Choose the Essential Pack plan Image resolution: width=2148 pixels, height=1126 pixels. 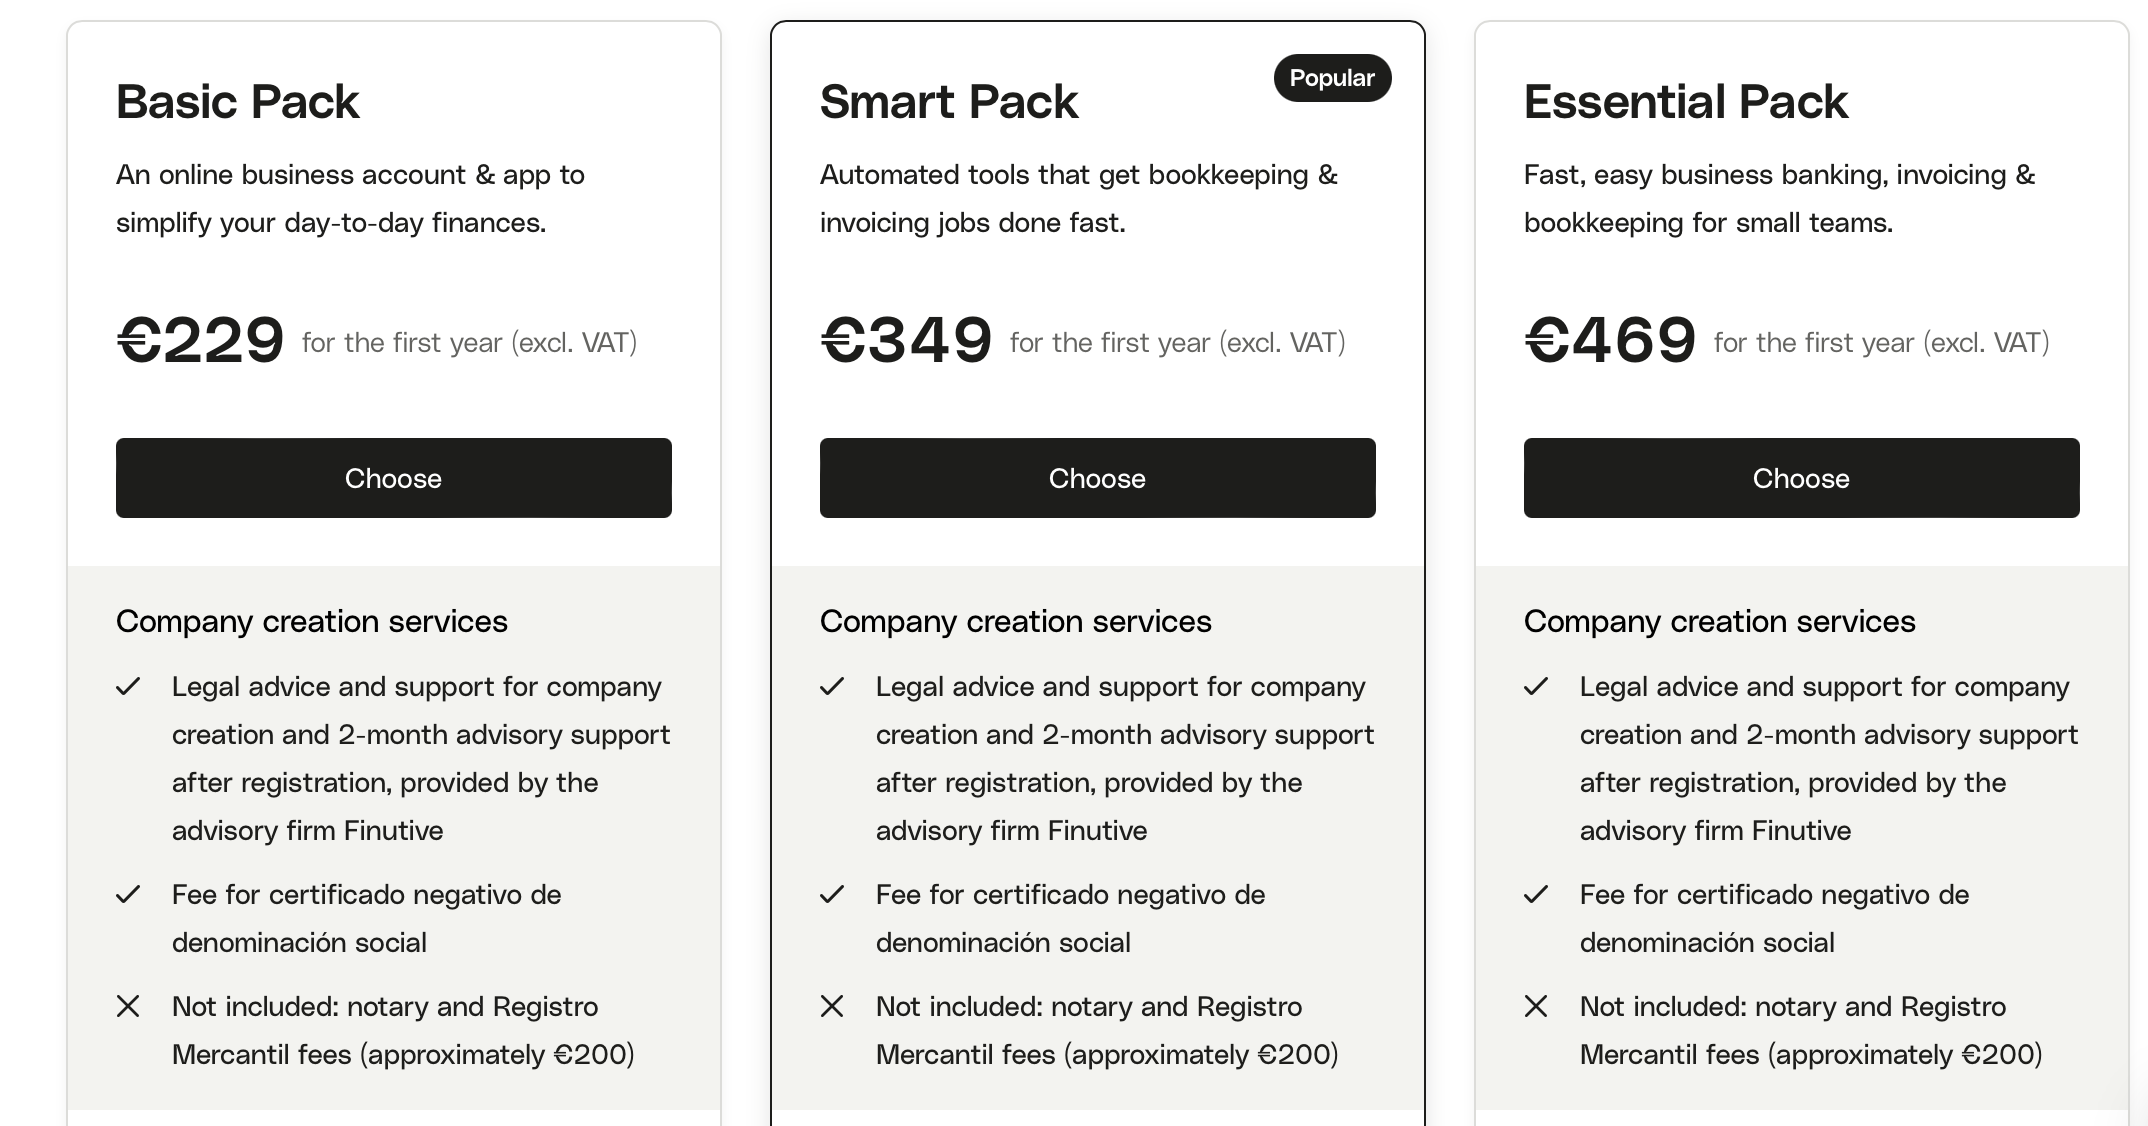click(1802, 478)
